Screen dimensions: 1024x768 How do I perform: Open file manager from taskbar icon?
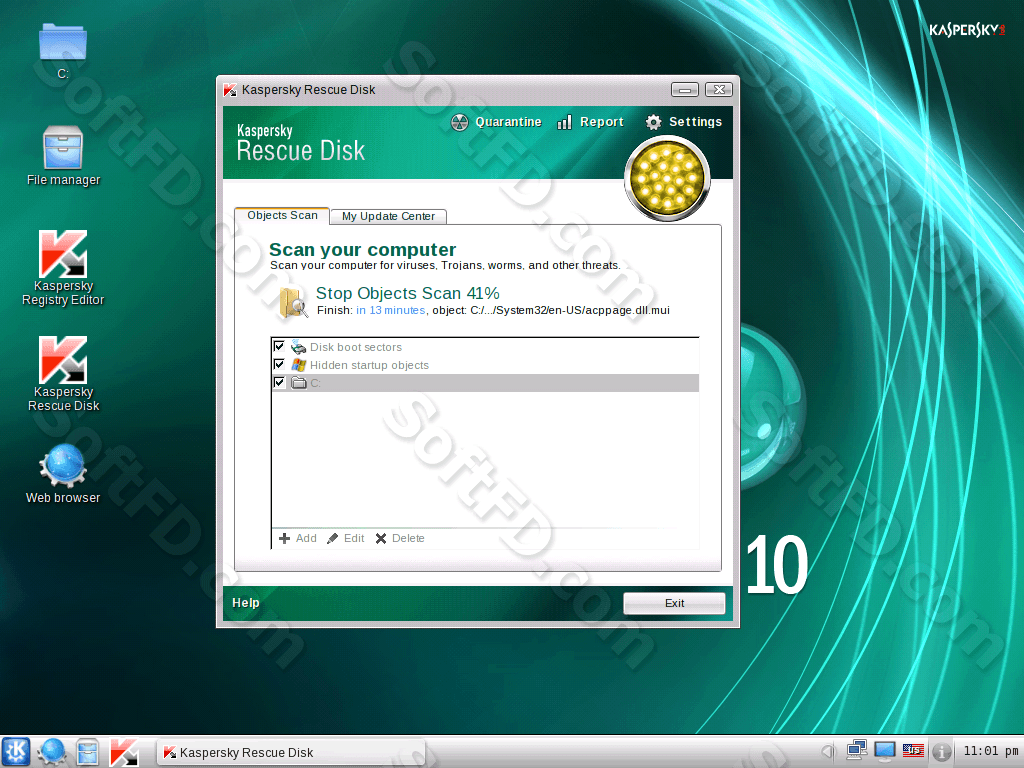click(88, 752)
